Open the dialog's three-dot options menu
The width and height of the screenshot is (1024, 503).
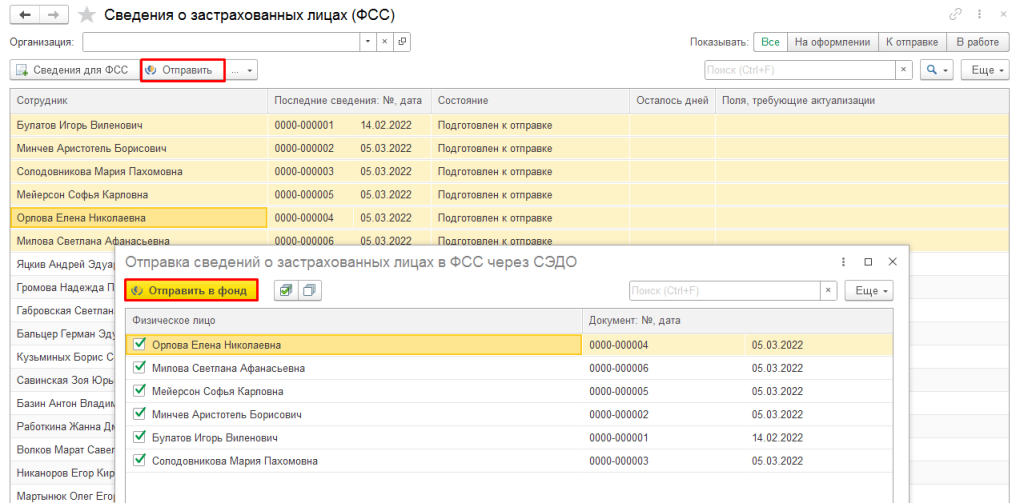[844, 261]
